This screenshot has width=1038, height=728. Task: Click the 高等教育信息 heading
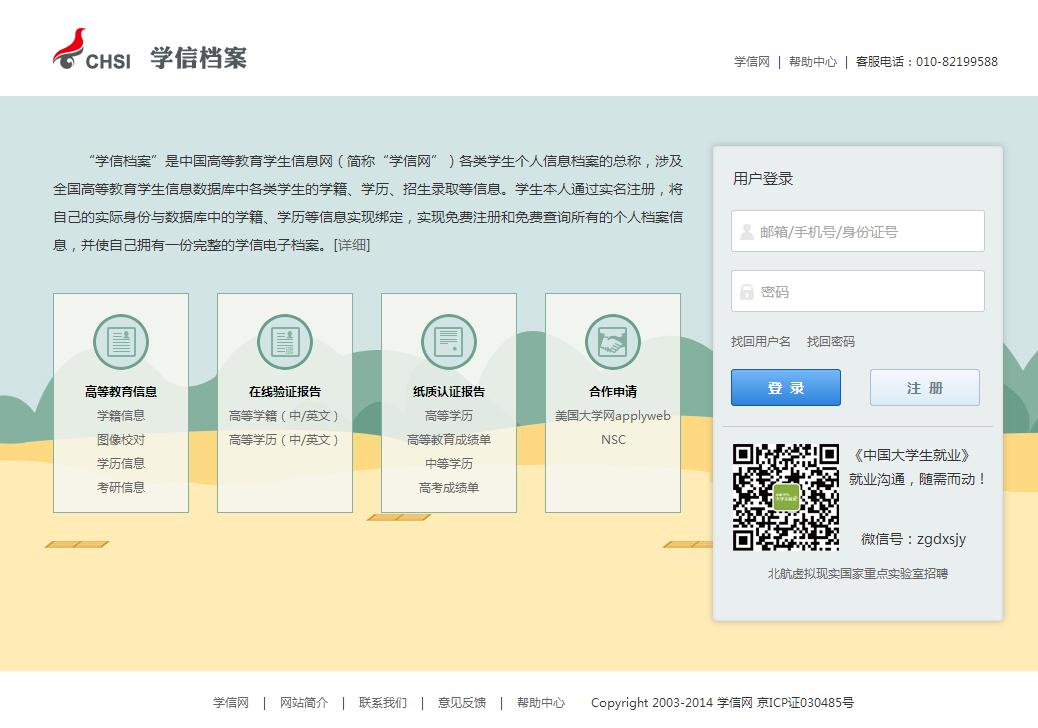click(121, 391)
